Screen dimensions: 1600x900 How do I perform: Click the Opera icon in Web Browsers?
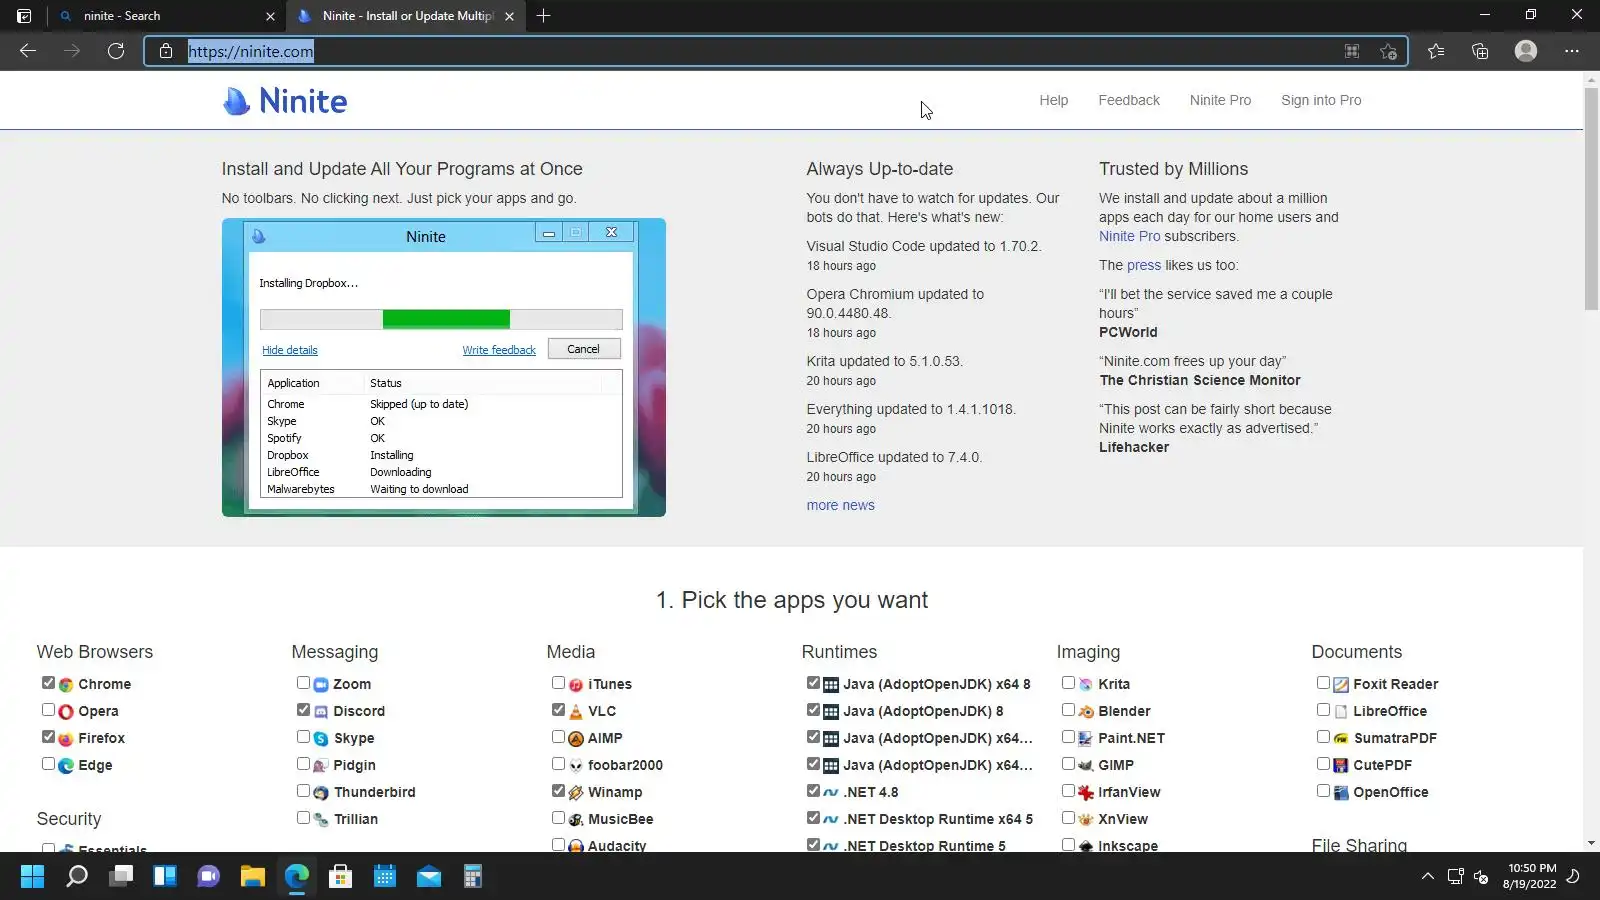[x=66, y=712]
